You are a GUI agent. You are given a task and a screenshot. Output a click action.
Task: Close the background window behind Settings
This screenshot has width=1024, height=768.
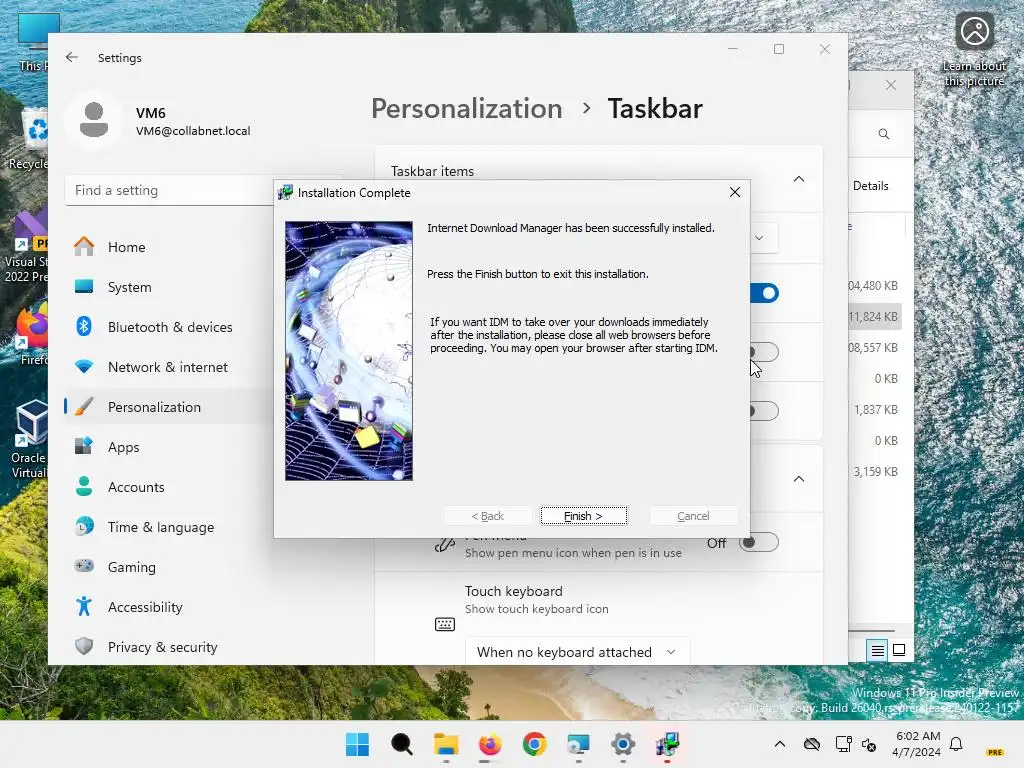click(x=891, y=85)
